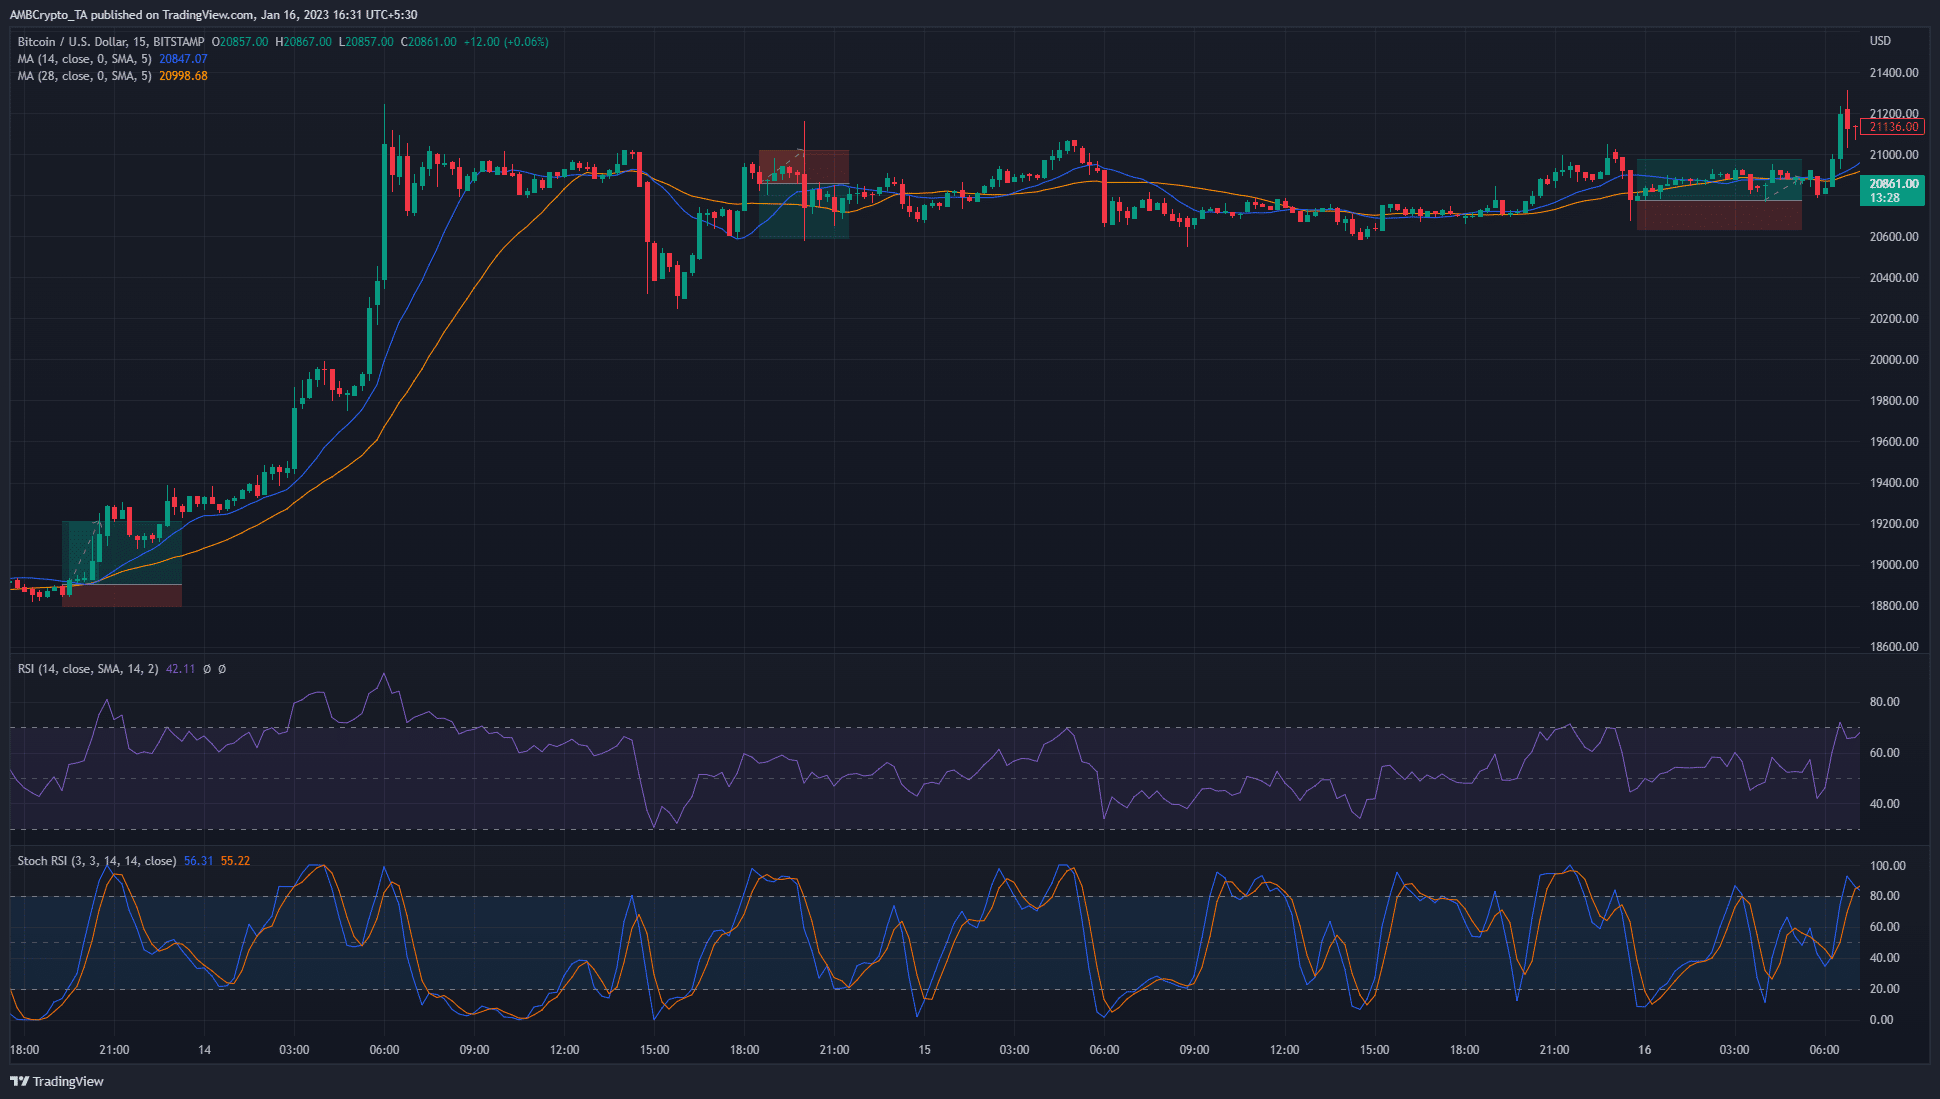
Task: Click the 15 date label on time axis
Action: [924, 1050]
